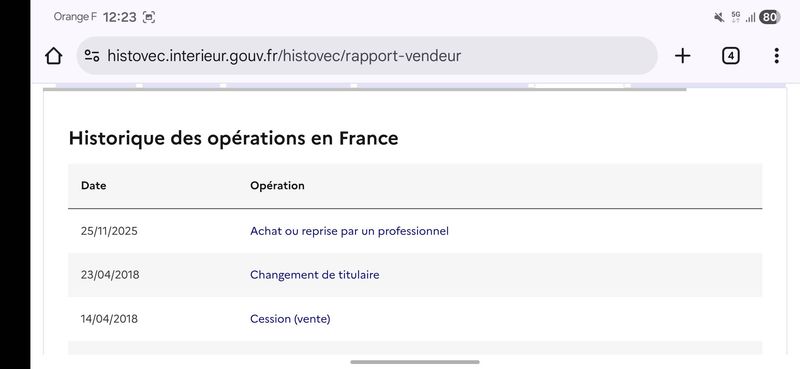
Task: Tap the screen capture icon beside clock
Action: 148,17
